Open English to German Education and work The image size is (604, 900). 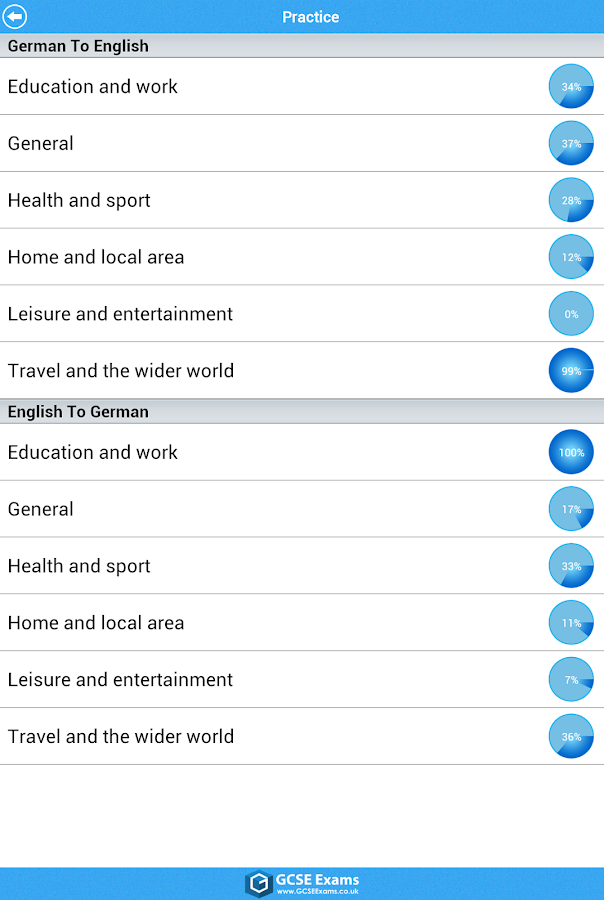[93, 452]
